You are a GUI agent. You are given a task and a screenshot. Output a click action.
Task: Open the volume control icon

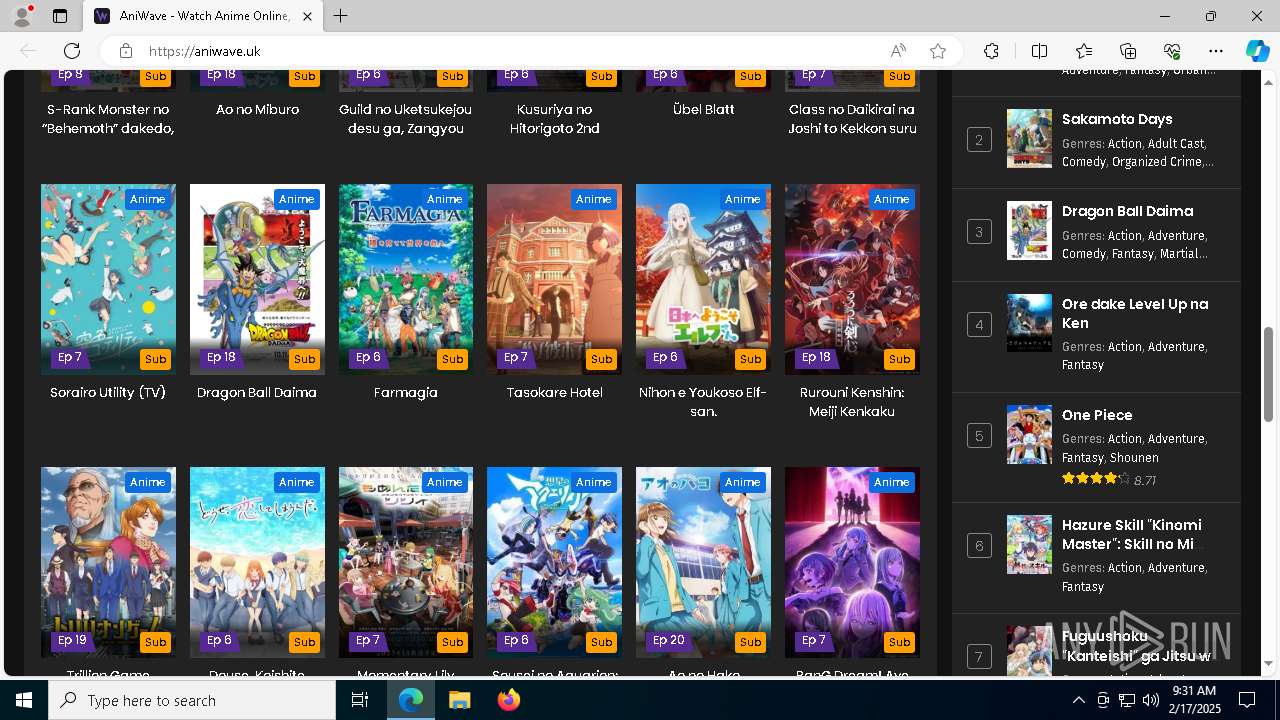[x=1150, y=700]
